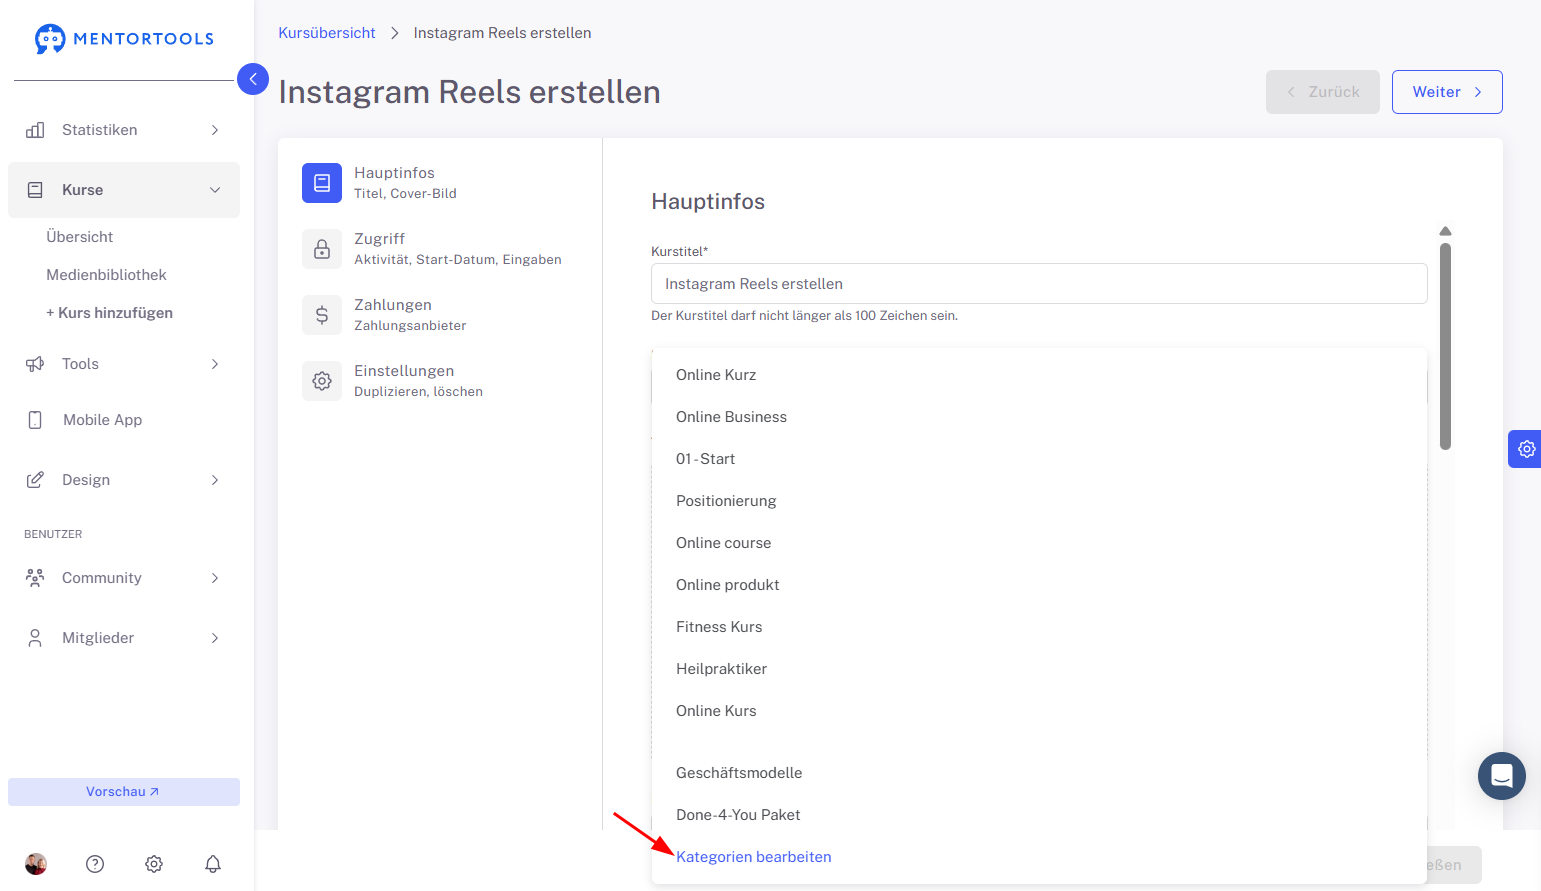1541x891 pixels.
Task: Click the blue gear tab on right edge
Action: pyautogui.click(x=1525, y=449)
